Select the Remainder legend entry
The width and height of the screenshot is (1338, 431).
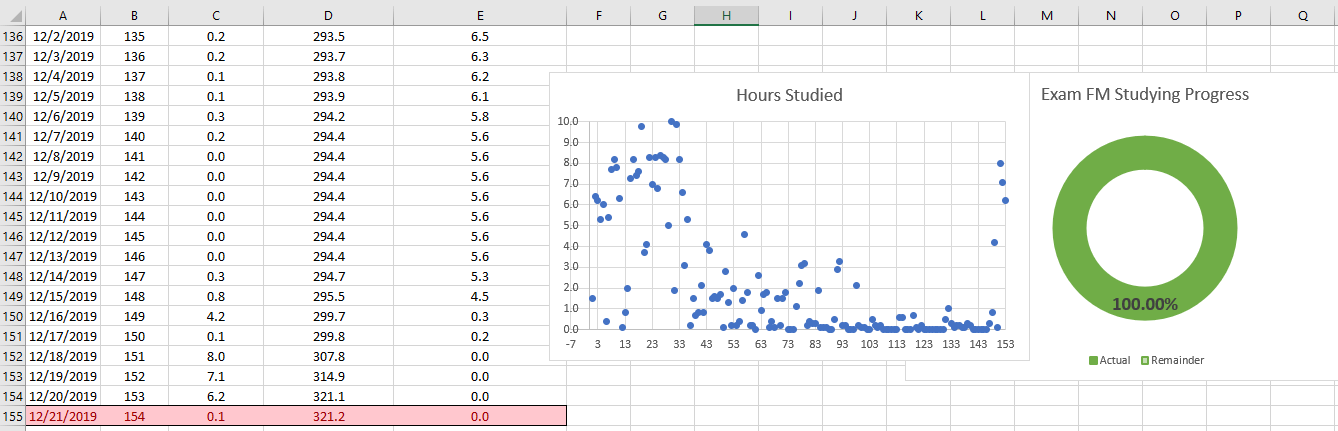(1174, 360)
